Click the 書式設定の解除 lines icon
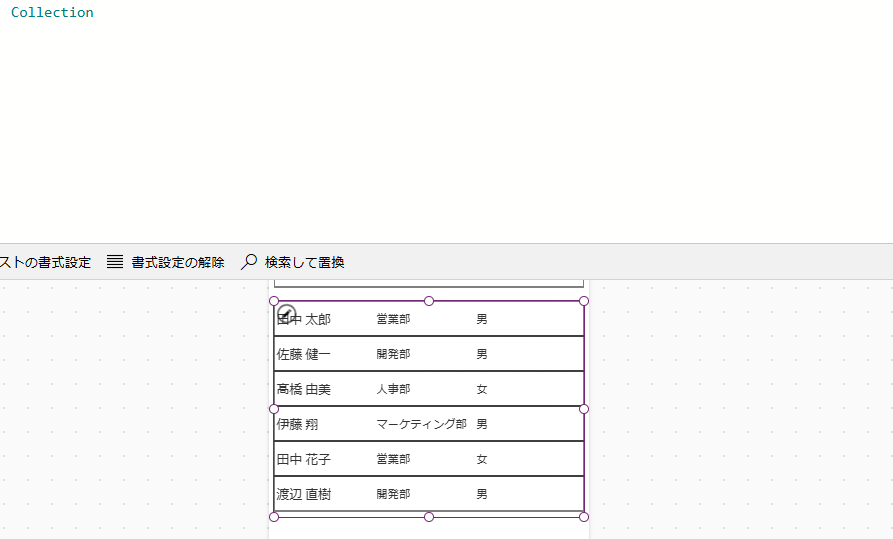Screen dimensions: 893x539 tap(115, 262)
